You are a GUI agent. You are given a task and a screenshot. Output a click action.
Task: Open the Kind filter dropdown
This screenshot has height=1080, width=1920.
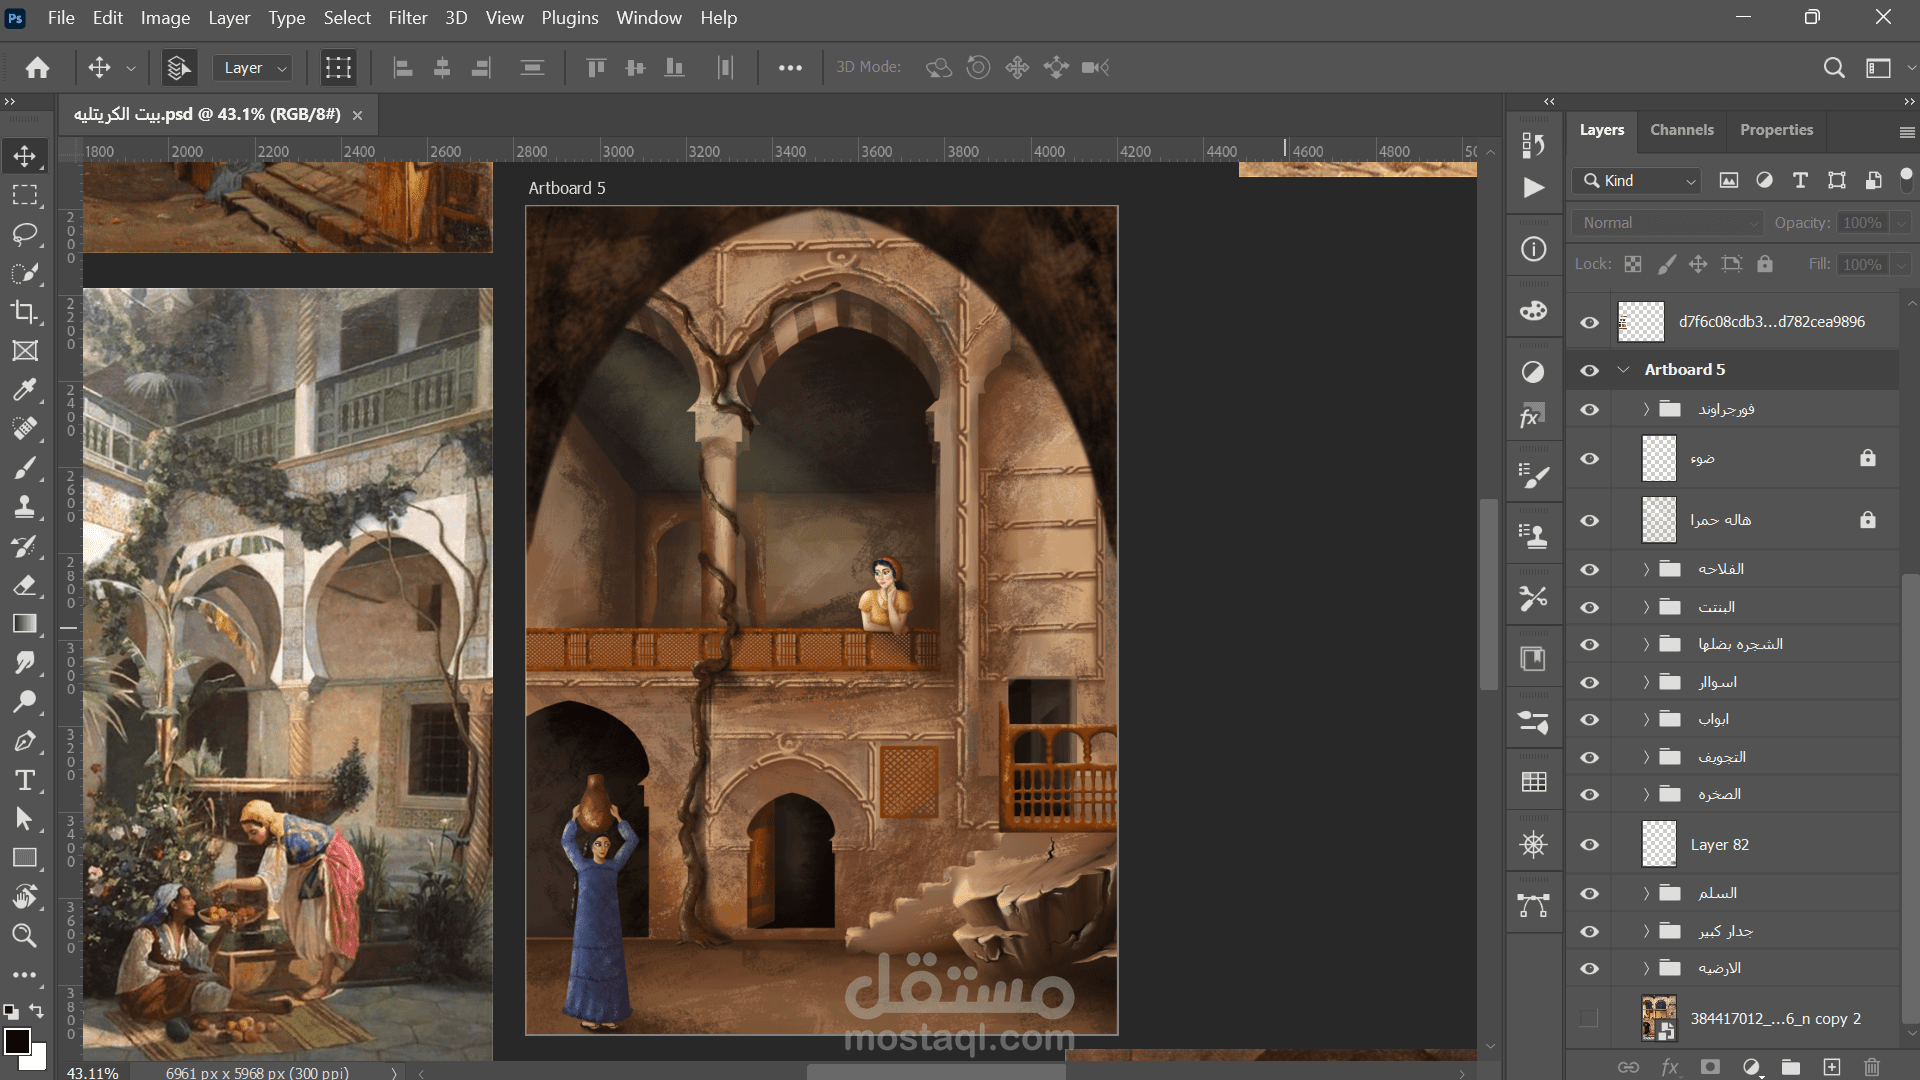pos(1638,181)
